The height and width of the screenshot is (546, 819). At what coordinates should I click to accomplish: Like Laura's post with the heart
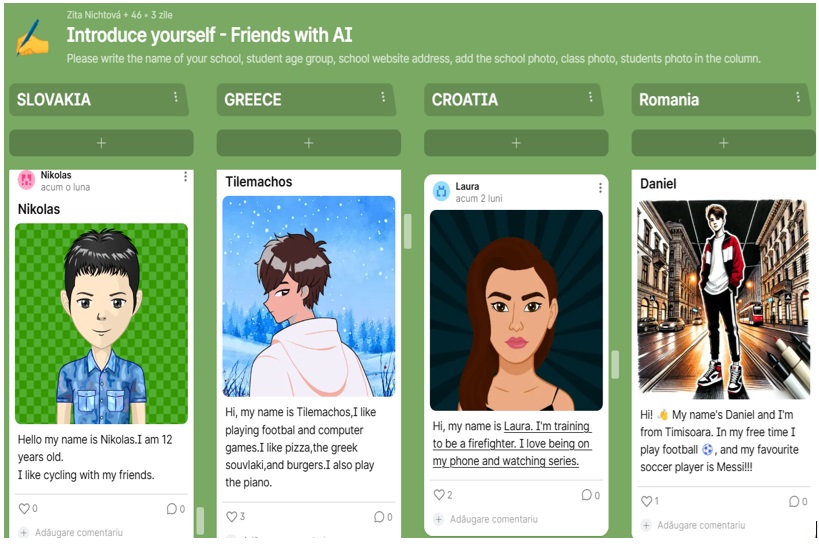click(439, 494)
